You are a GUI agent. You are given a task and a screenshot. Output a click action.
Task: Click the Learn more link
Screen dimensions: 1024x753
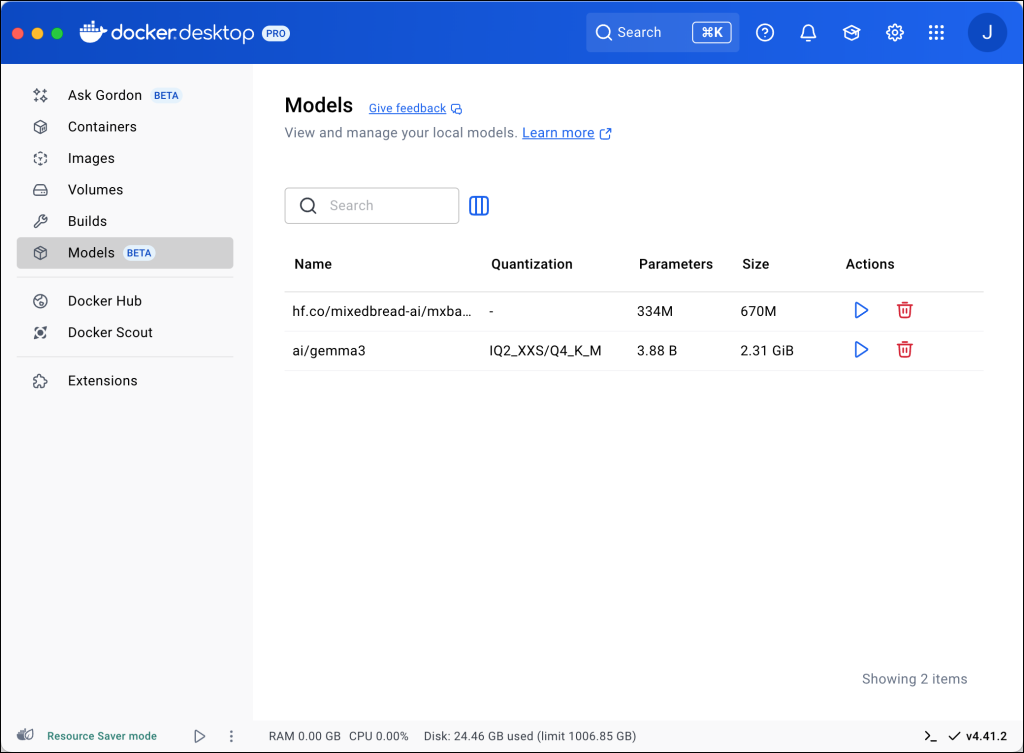point(558,133)
